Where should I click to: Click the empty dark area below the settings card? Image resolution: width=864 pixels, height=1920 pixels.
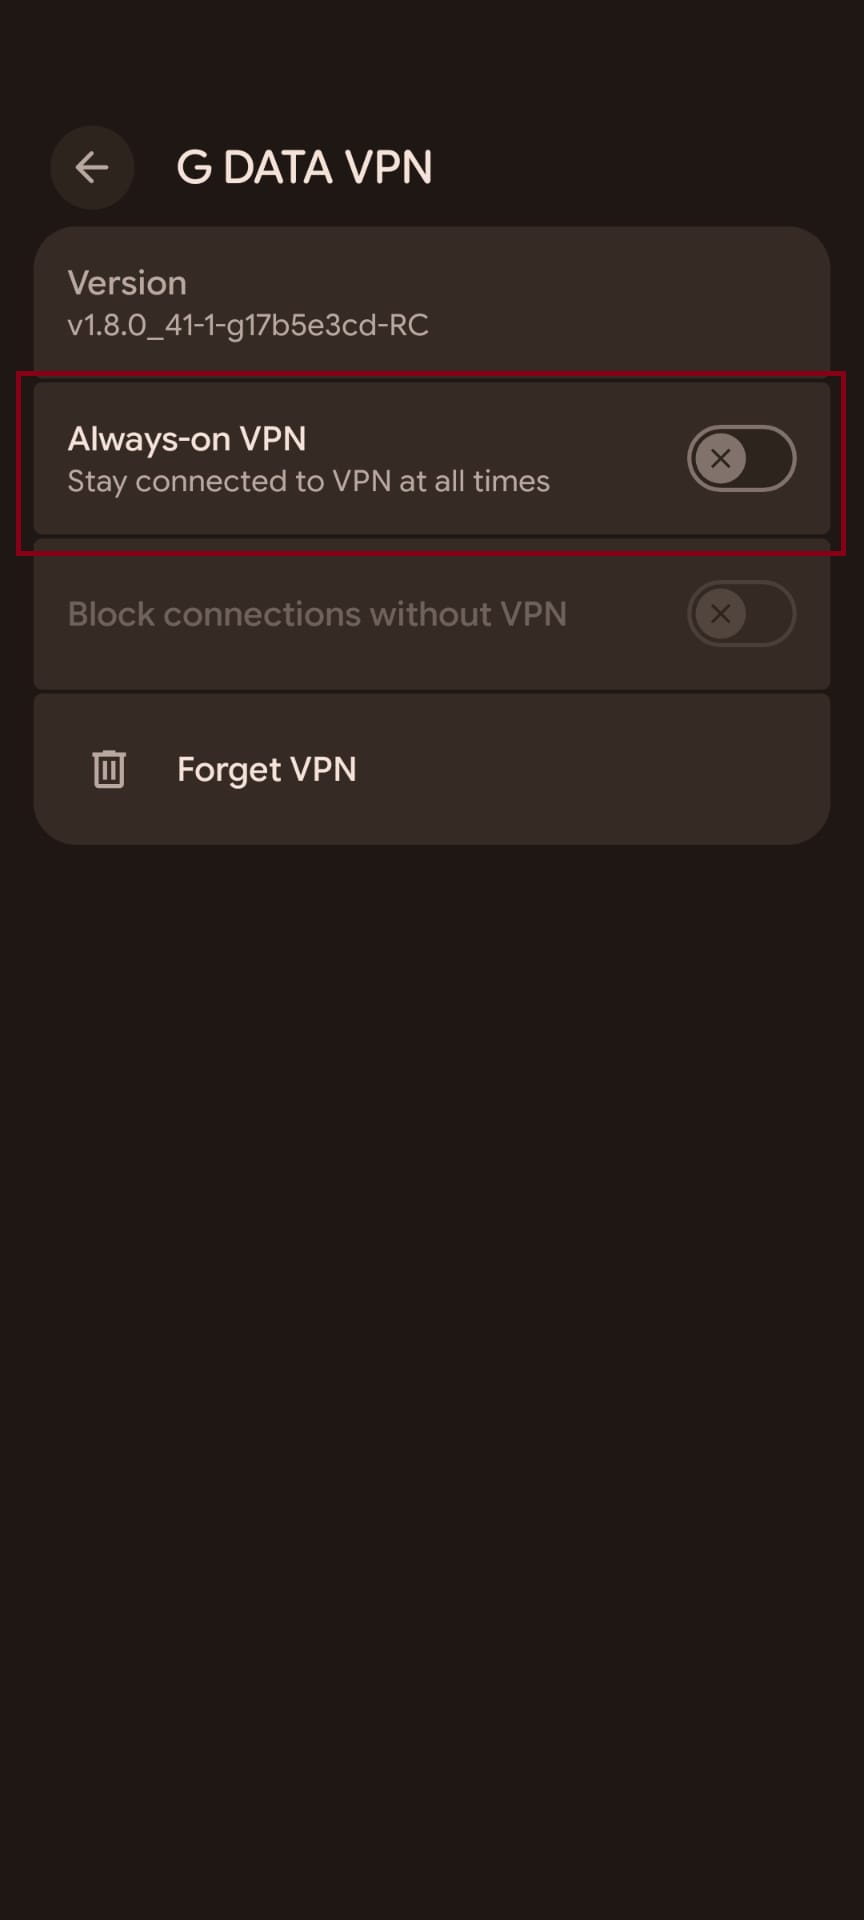tap(432, 1300)
